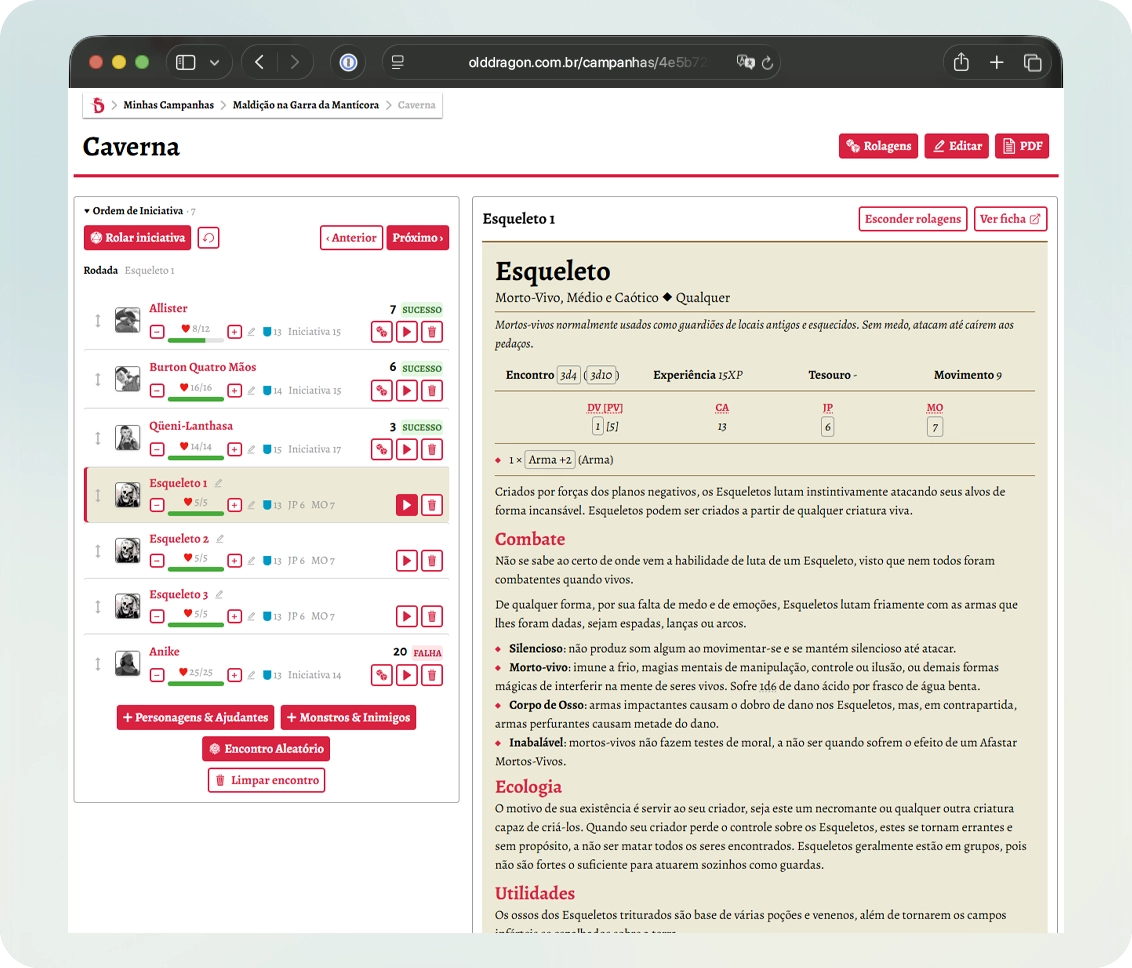Click Esconder rolagens button
The width and height of the screenshot is (1132, 968).
[x=913, y=219]
